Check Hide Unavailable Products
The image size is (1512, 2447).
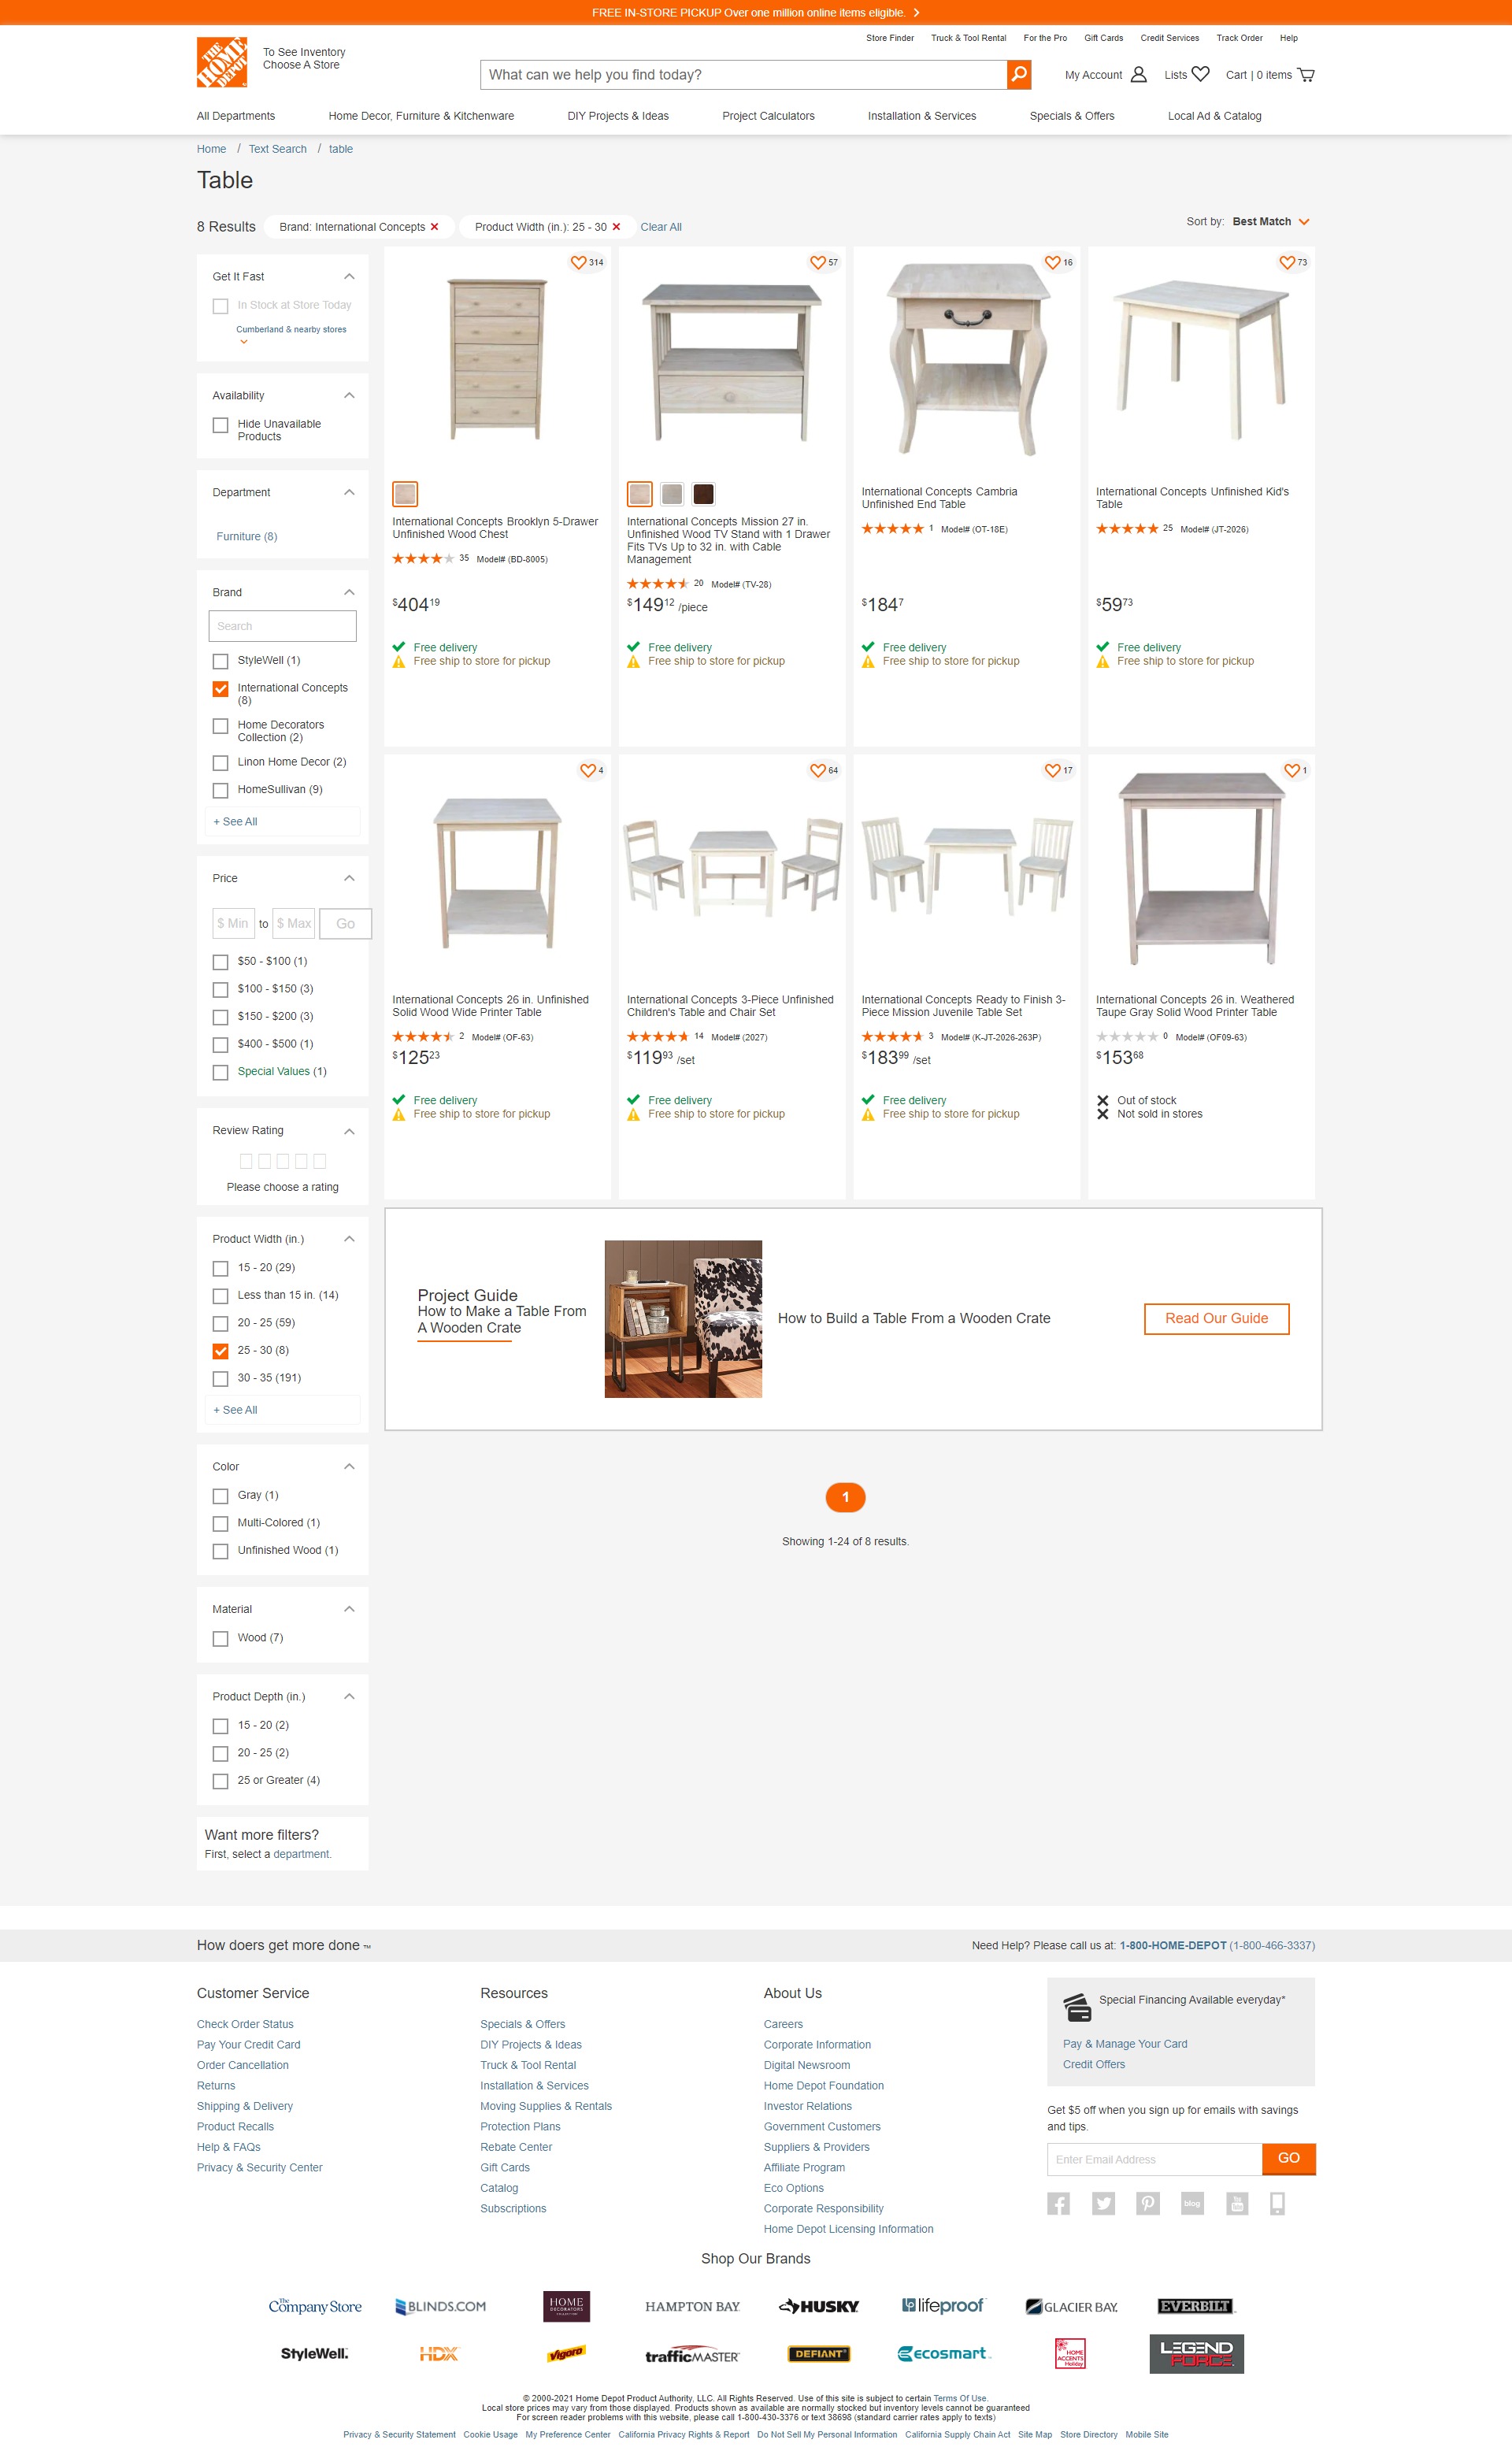[221, 425]
